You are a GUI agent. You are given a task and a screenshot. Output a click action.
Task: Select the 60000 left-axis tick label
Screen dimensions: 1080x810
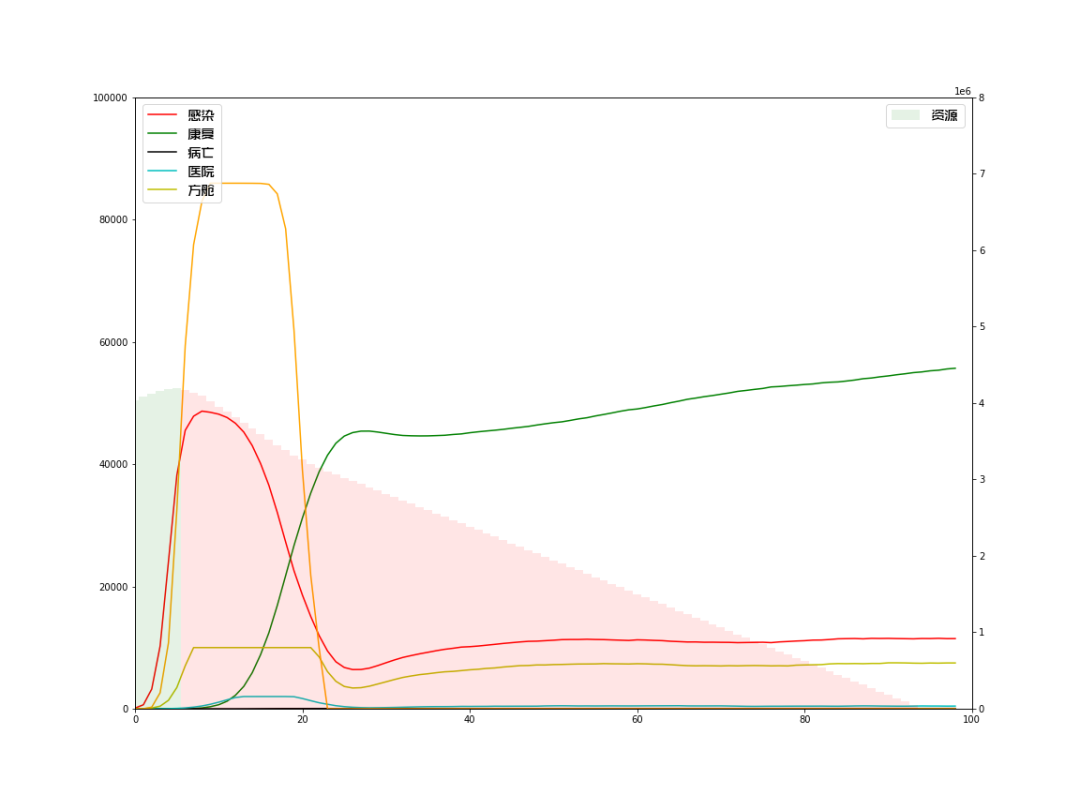point(114,342)
